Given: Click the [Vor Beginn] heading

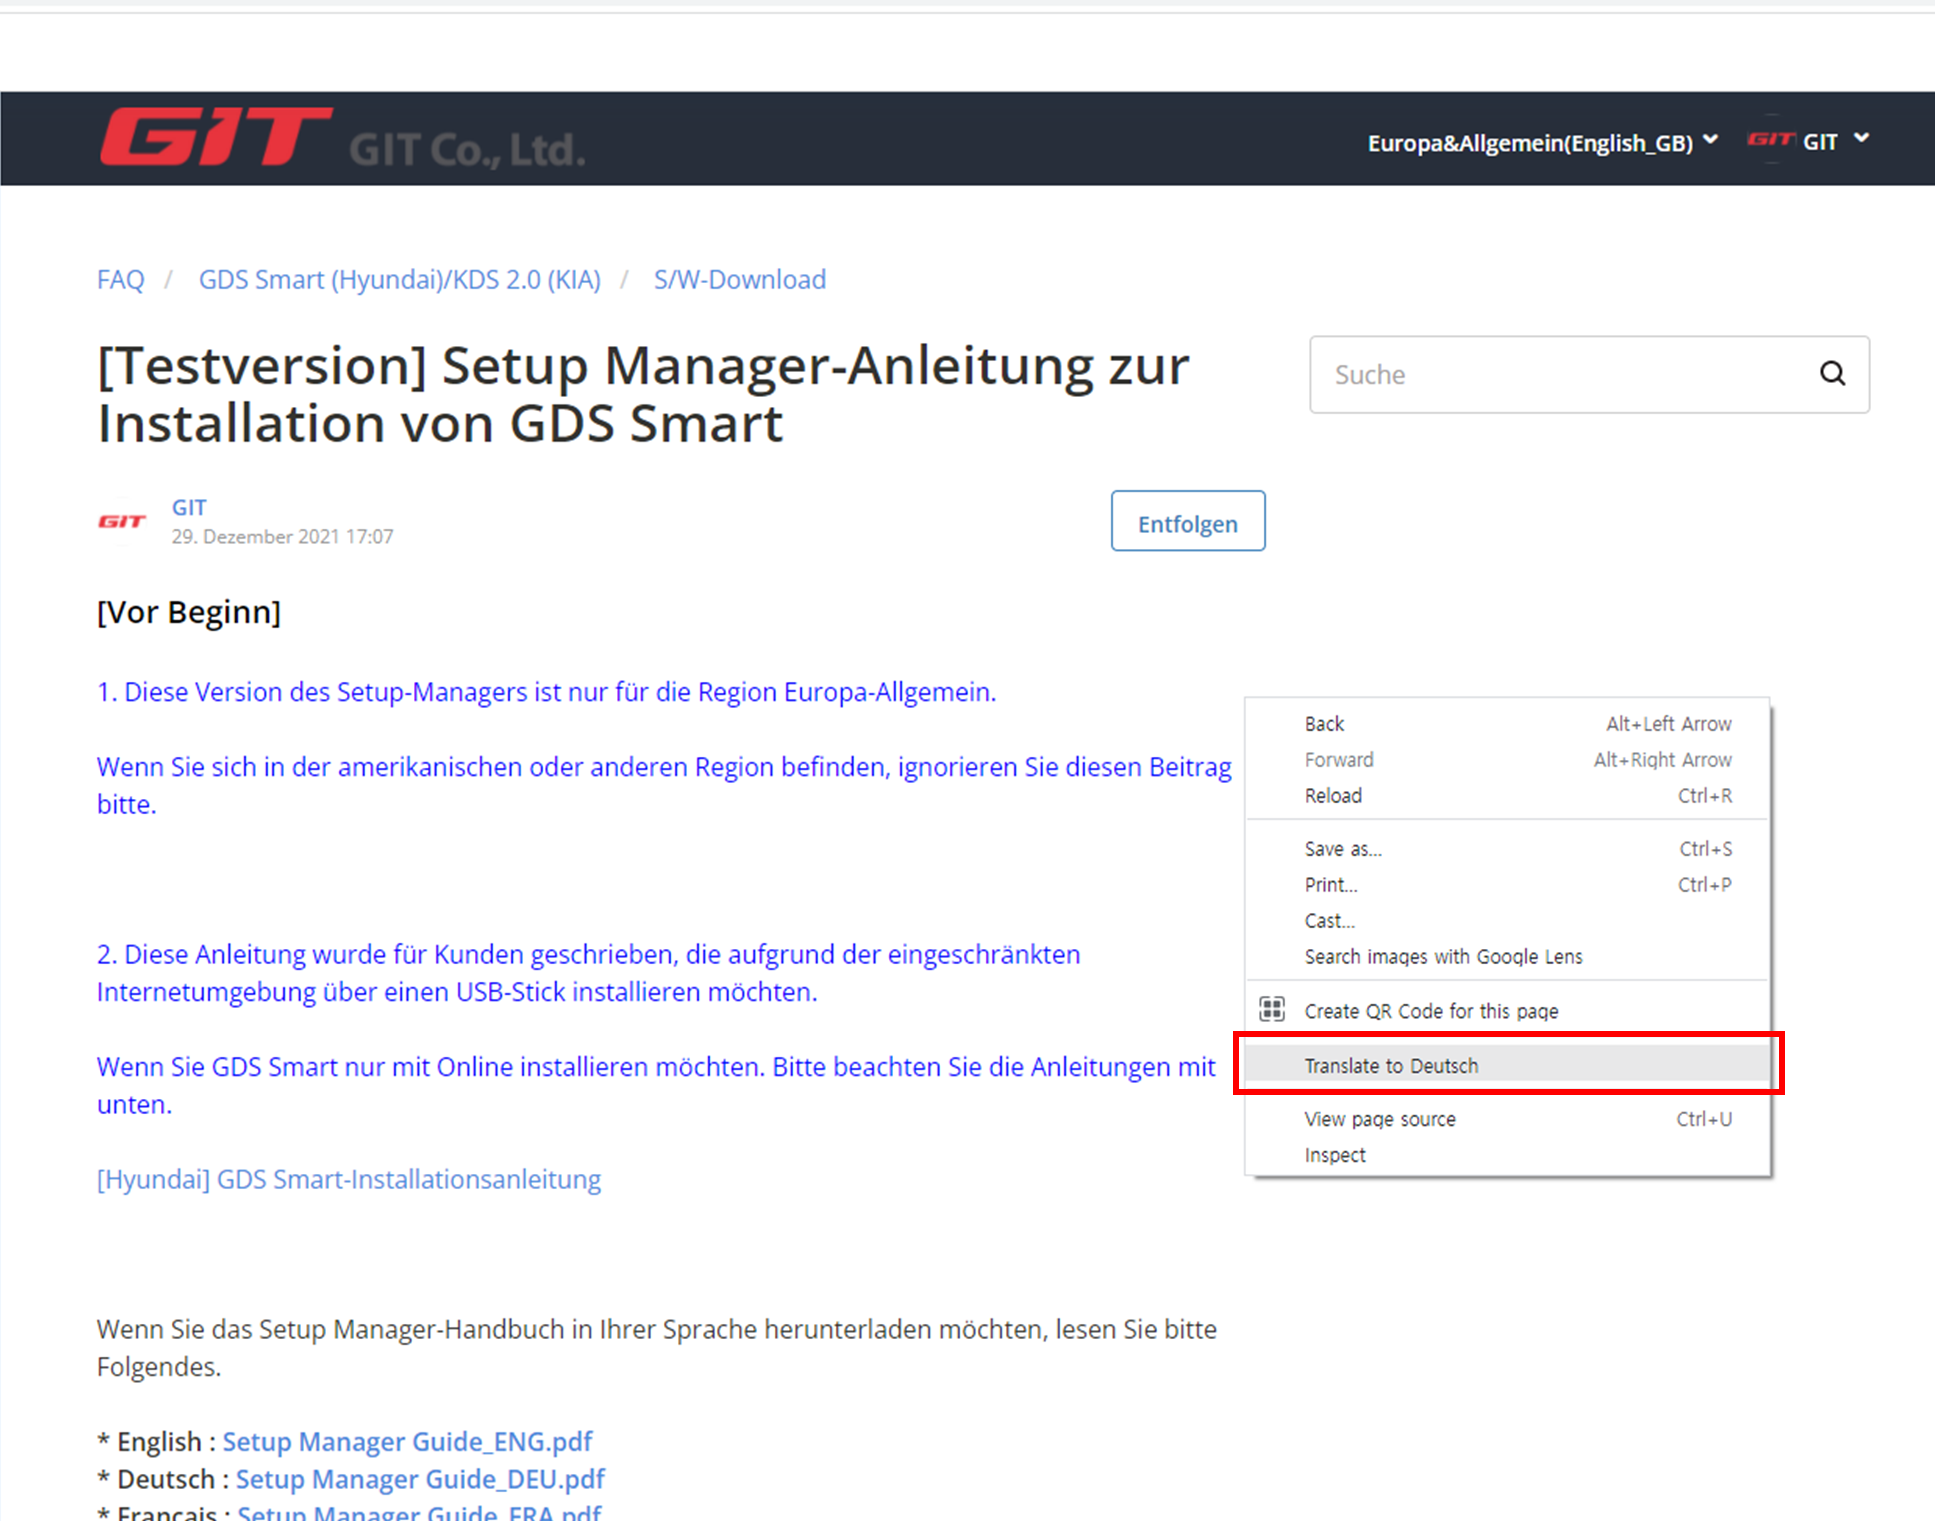Looking at the screenshot, I should point(189,612).
